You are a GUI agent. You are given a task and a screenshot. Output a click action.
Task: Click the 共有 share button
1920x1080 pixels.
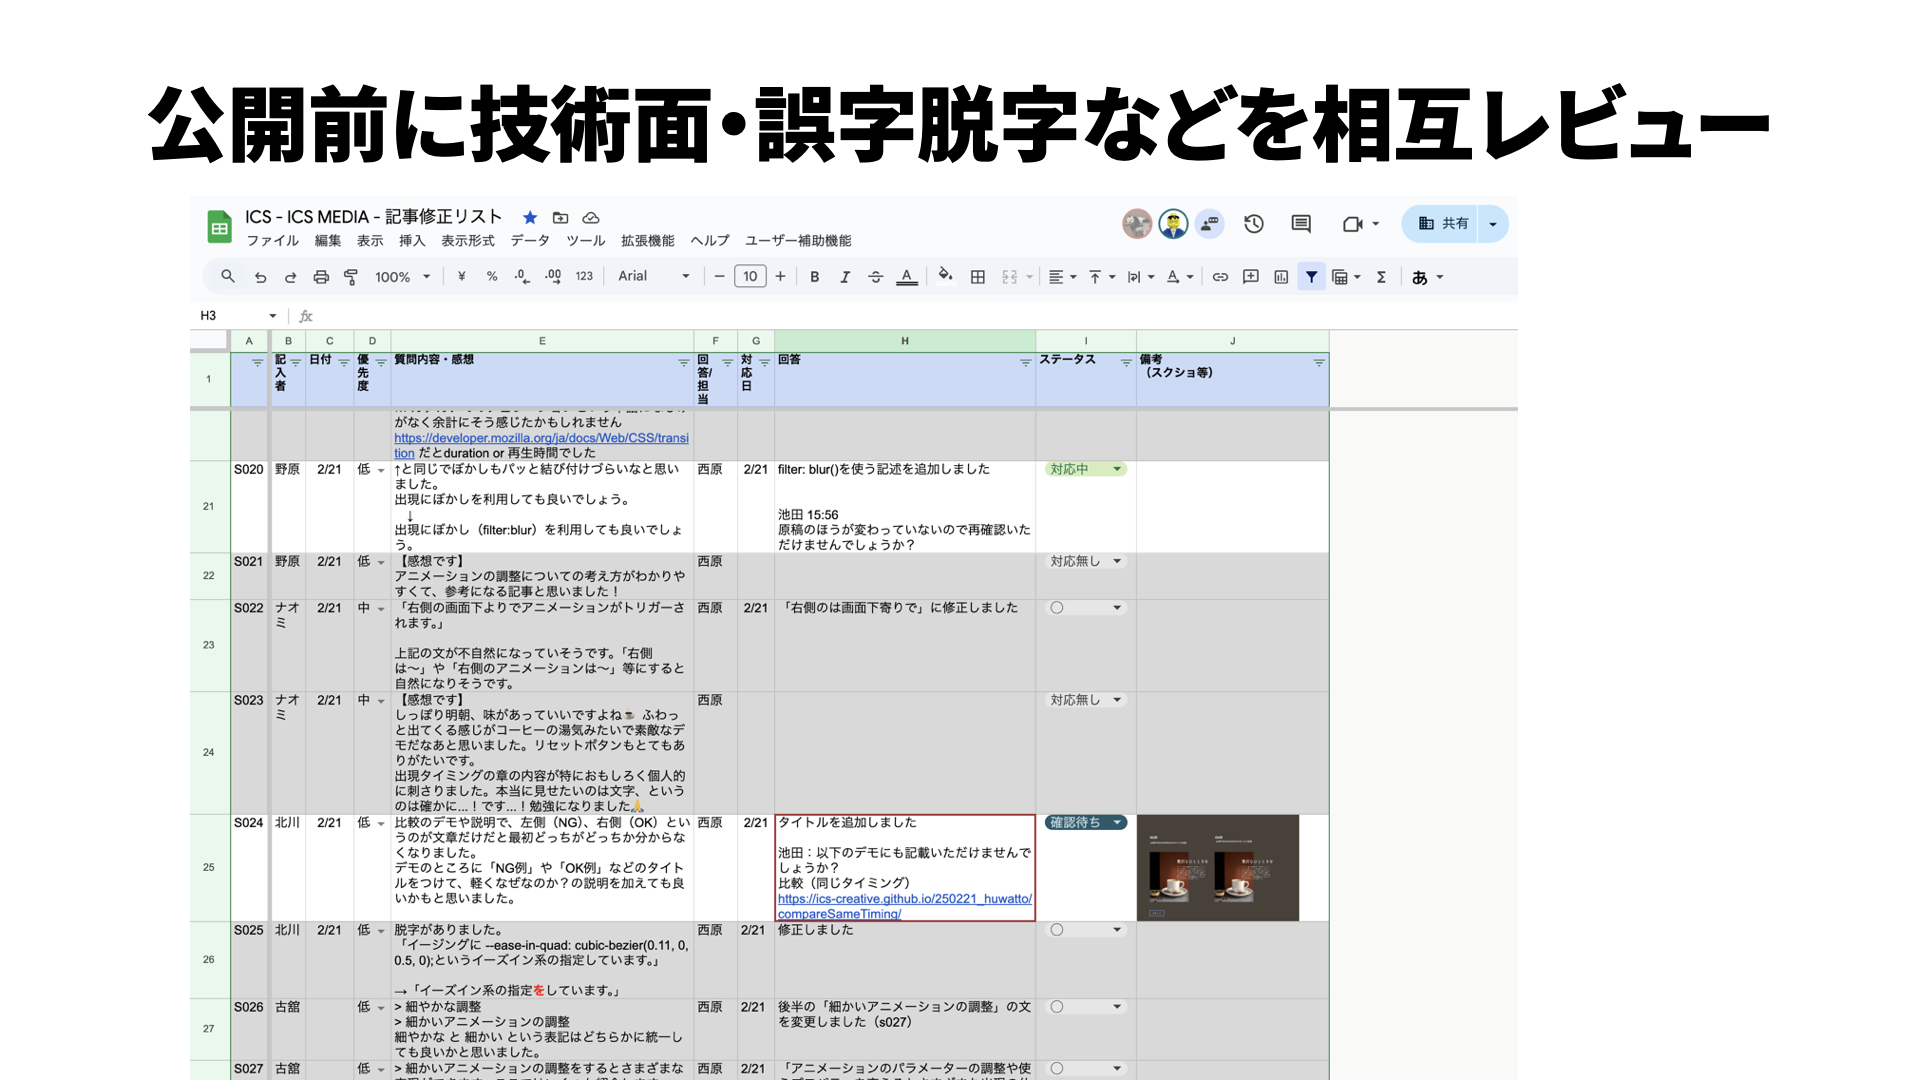tap(1442, 224)
